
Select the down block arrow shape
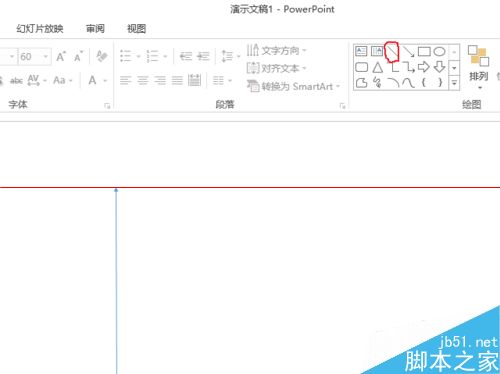(x=440, y=67)
